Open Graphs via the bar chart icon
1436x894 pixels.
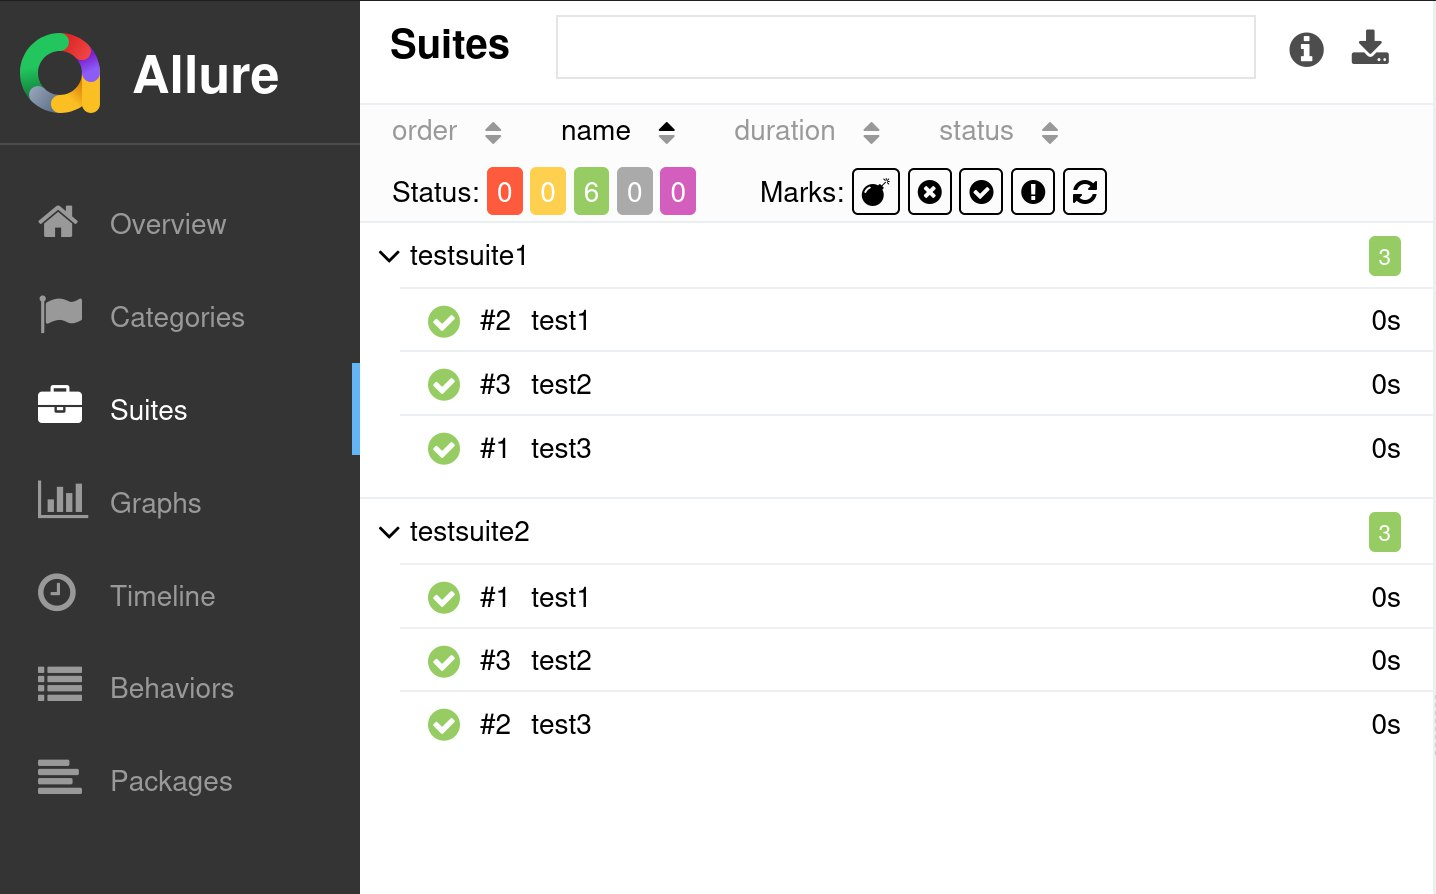(x=62, y=500)
